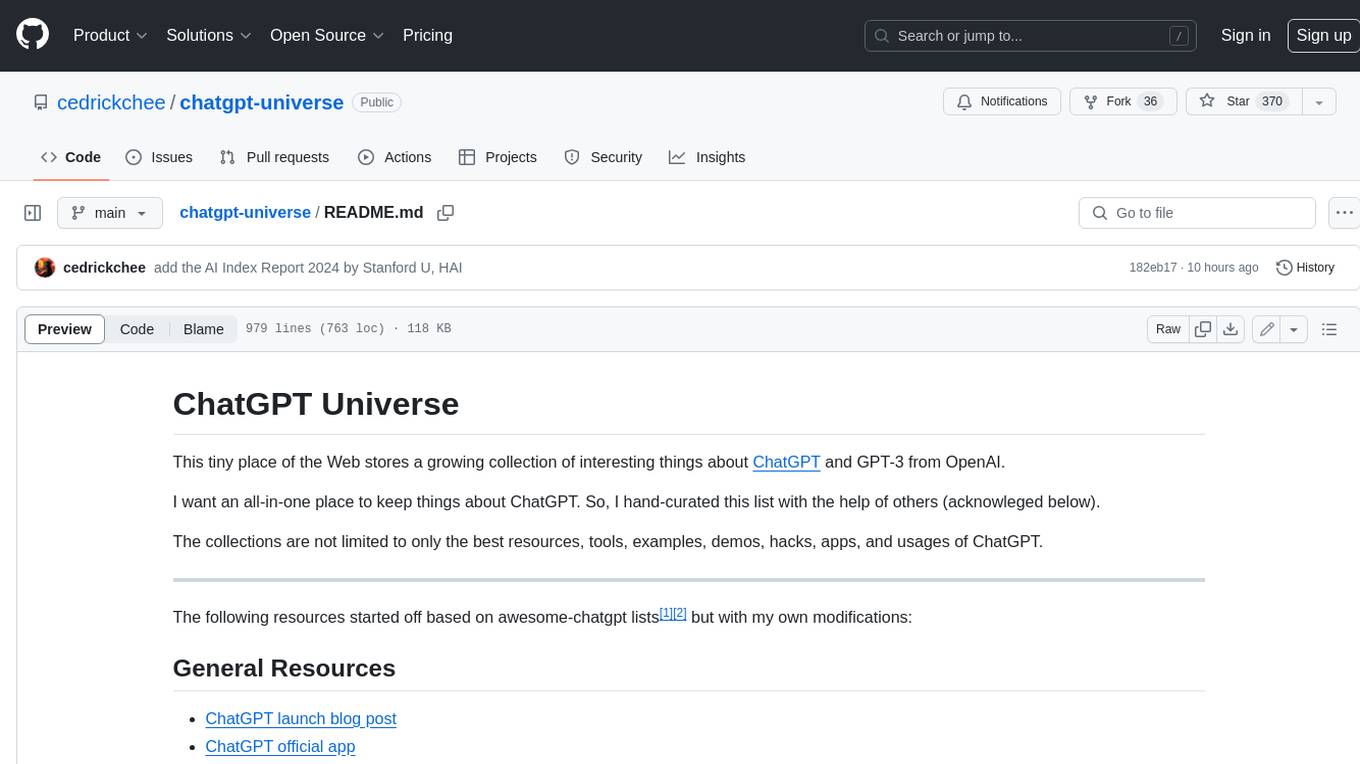Expand the file tree side panel

(x=32, y=213)
